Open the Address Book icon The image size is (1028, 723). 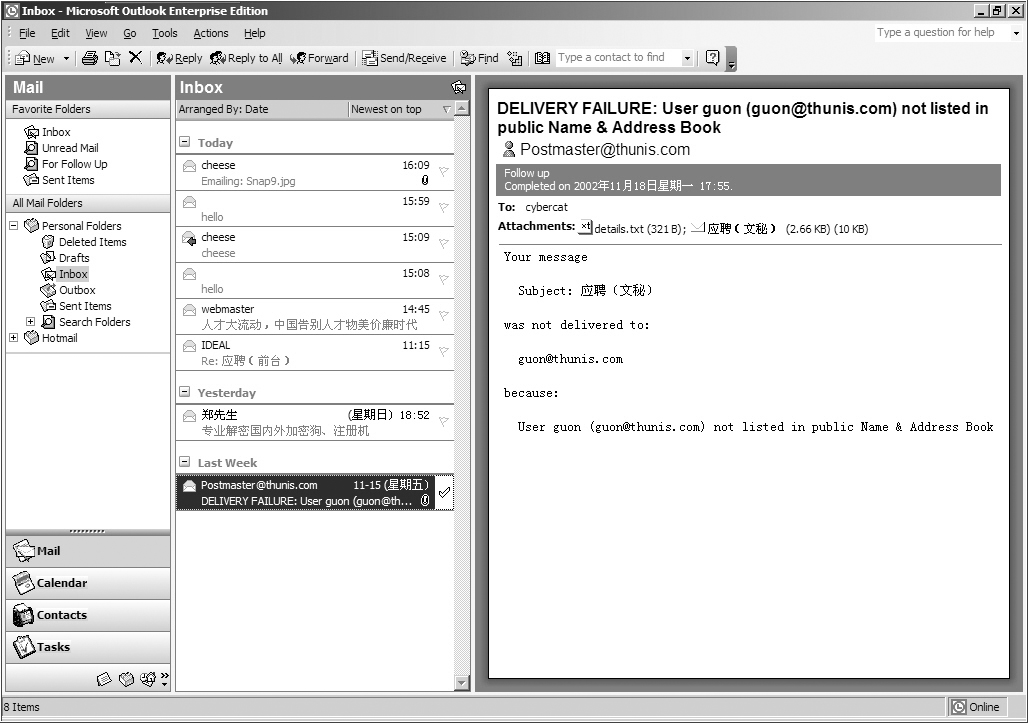(x=542, y=58)
